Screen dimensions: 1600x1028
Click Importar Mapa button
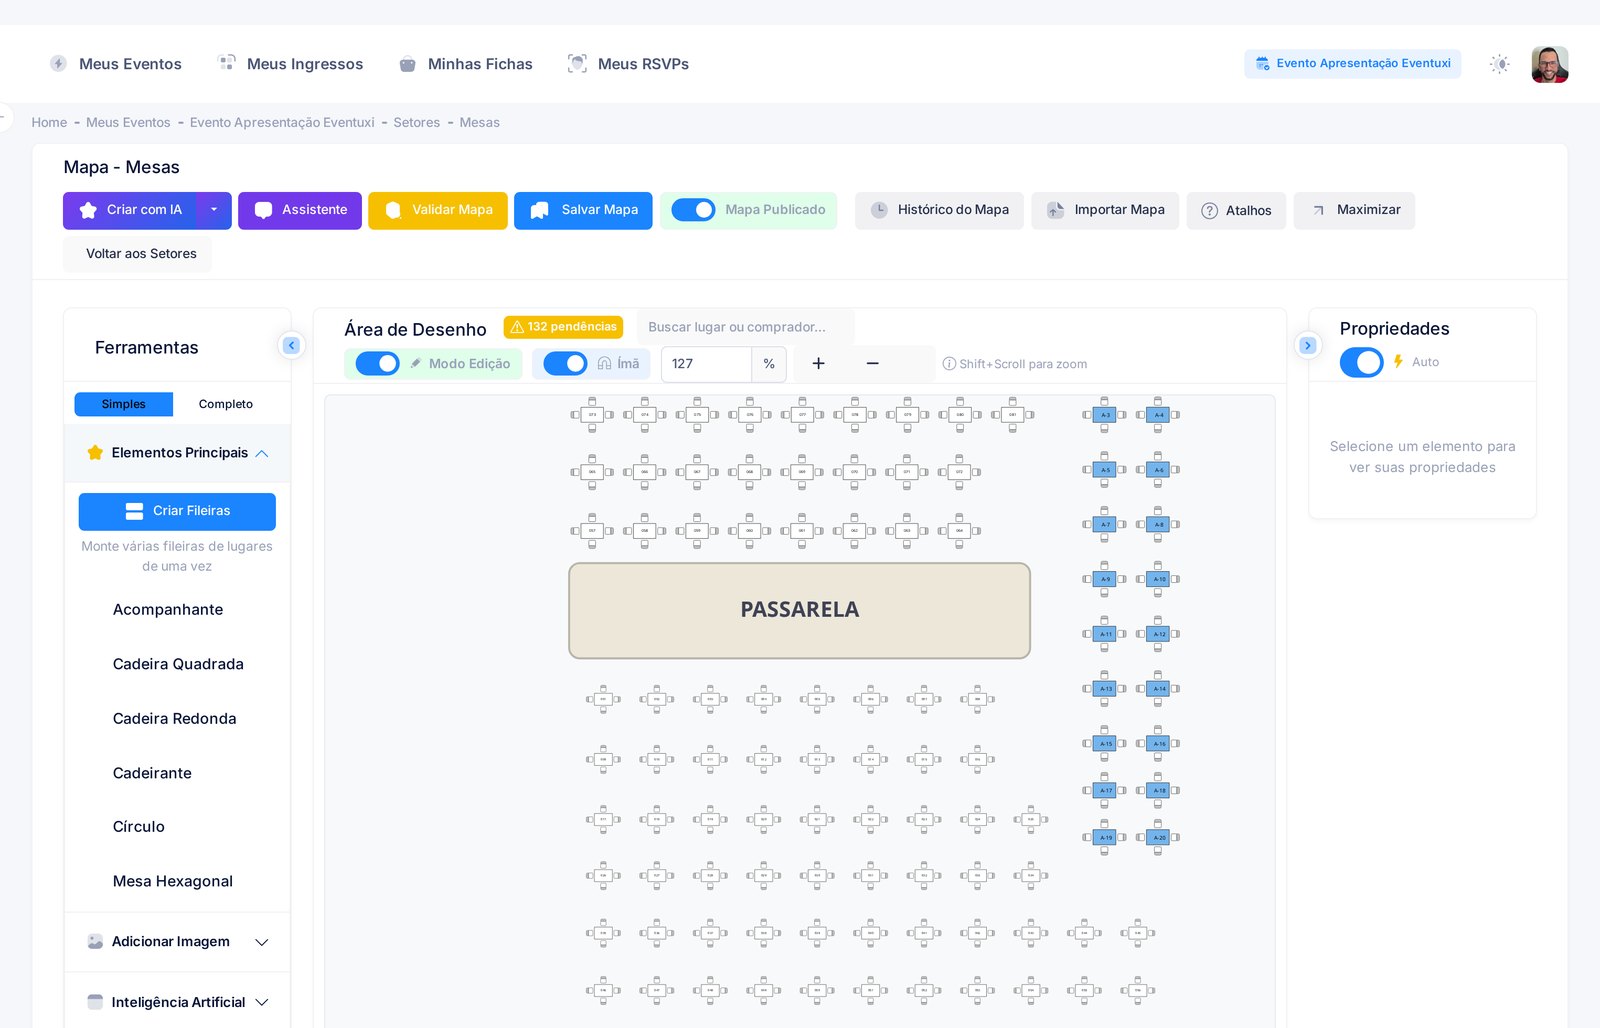tap(1105, 210)
